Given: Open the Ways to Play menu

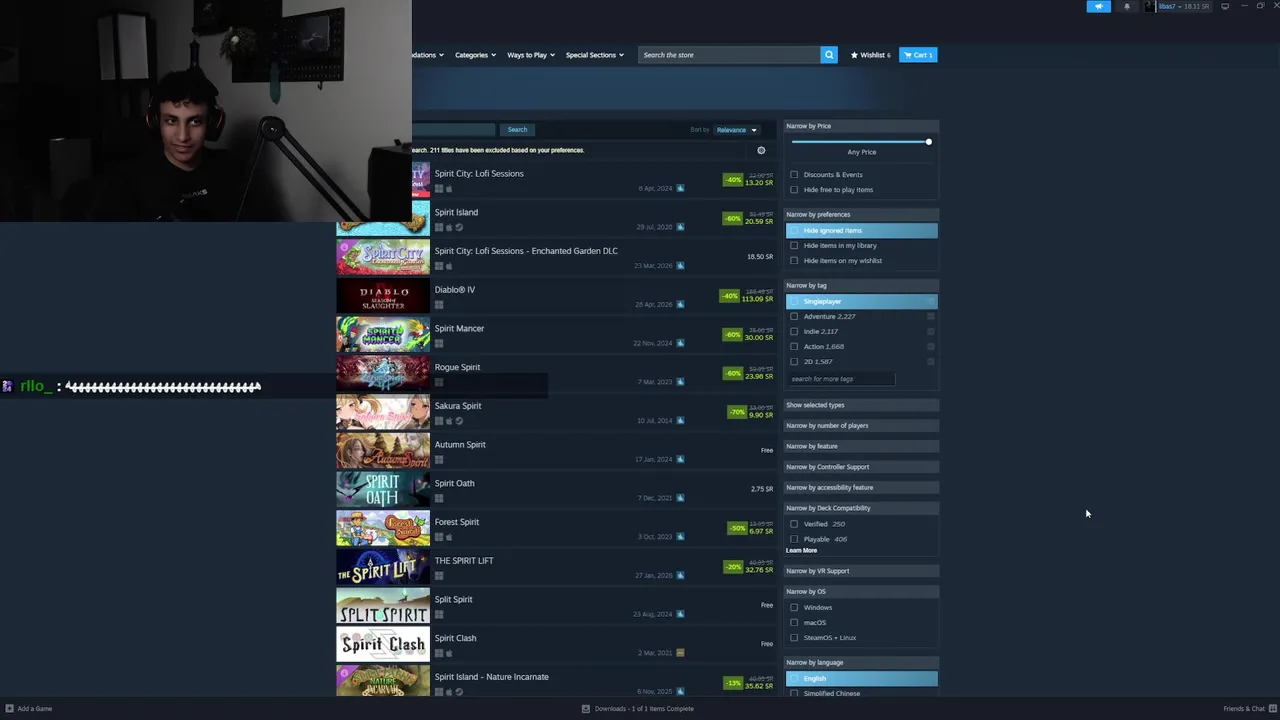Looking at the screenshot, I should click(x=530, y=55).
